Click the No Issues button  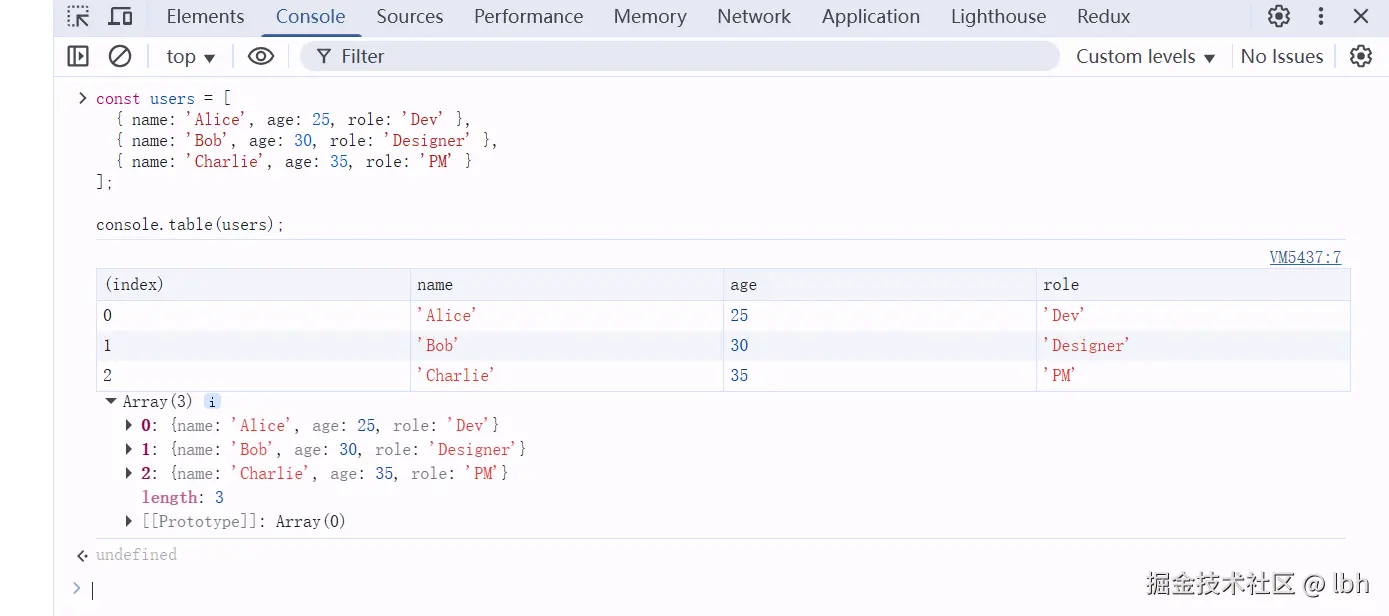tap(1282, 57)
